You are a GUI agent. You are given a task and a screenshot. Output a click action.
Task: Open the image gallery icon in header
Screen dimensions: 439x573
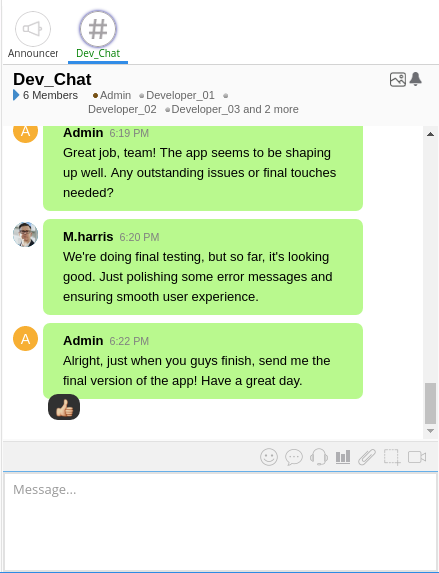pos(398,79)
